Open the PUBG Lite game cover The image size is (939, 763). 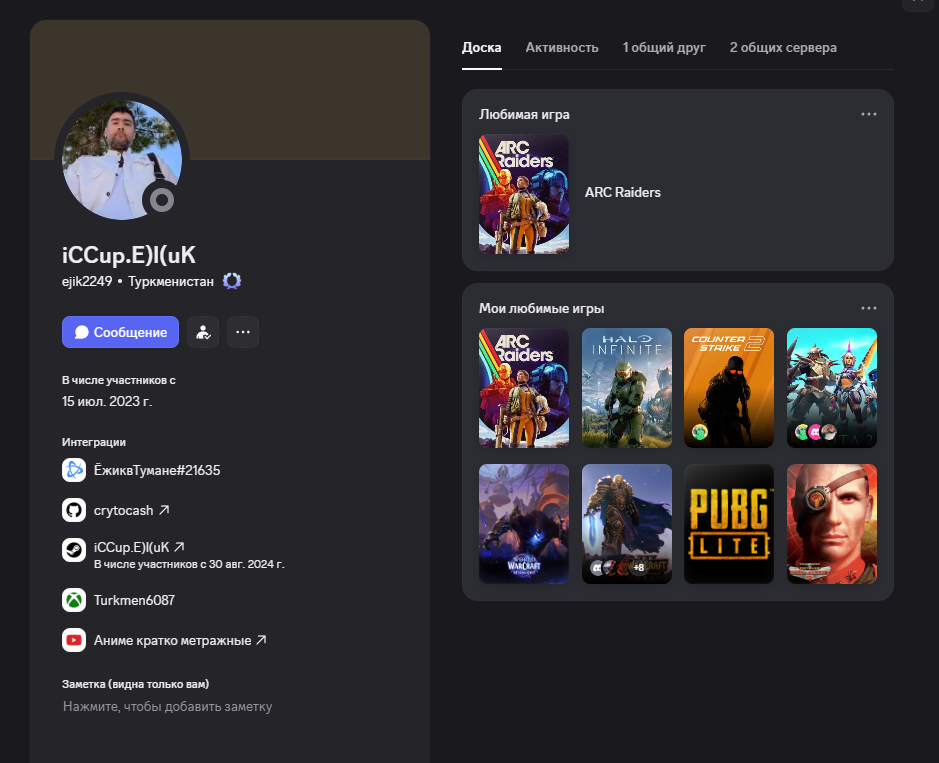coord(729,524)
